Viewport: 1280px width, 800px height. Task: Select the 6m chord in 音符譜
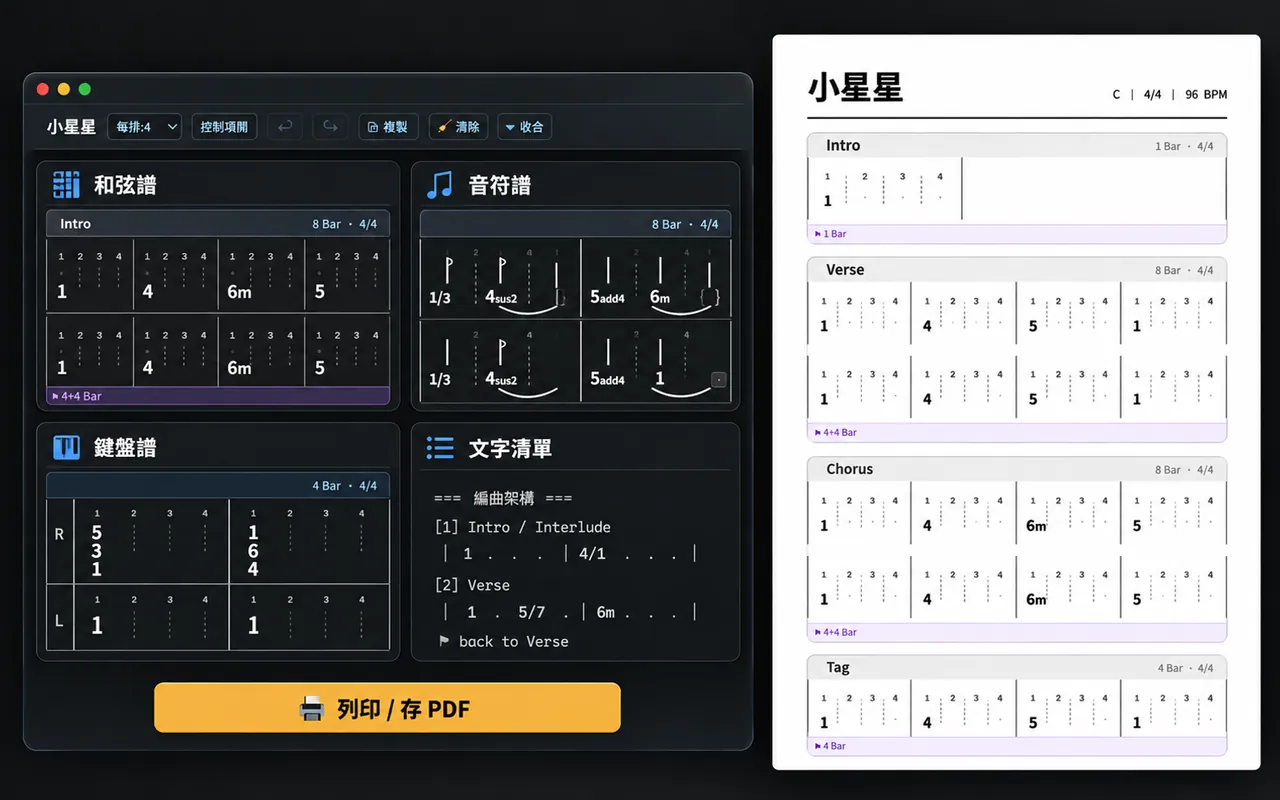click(x=660, y=297)
